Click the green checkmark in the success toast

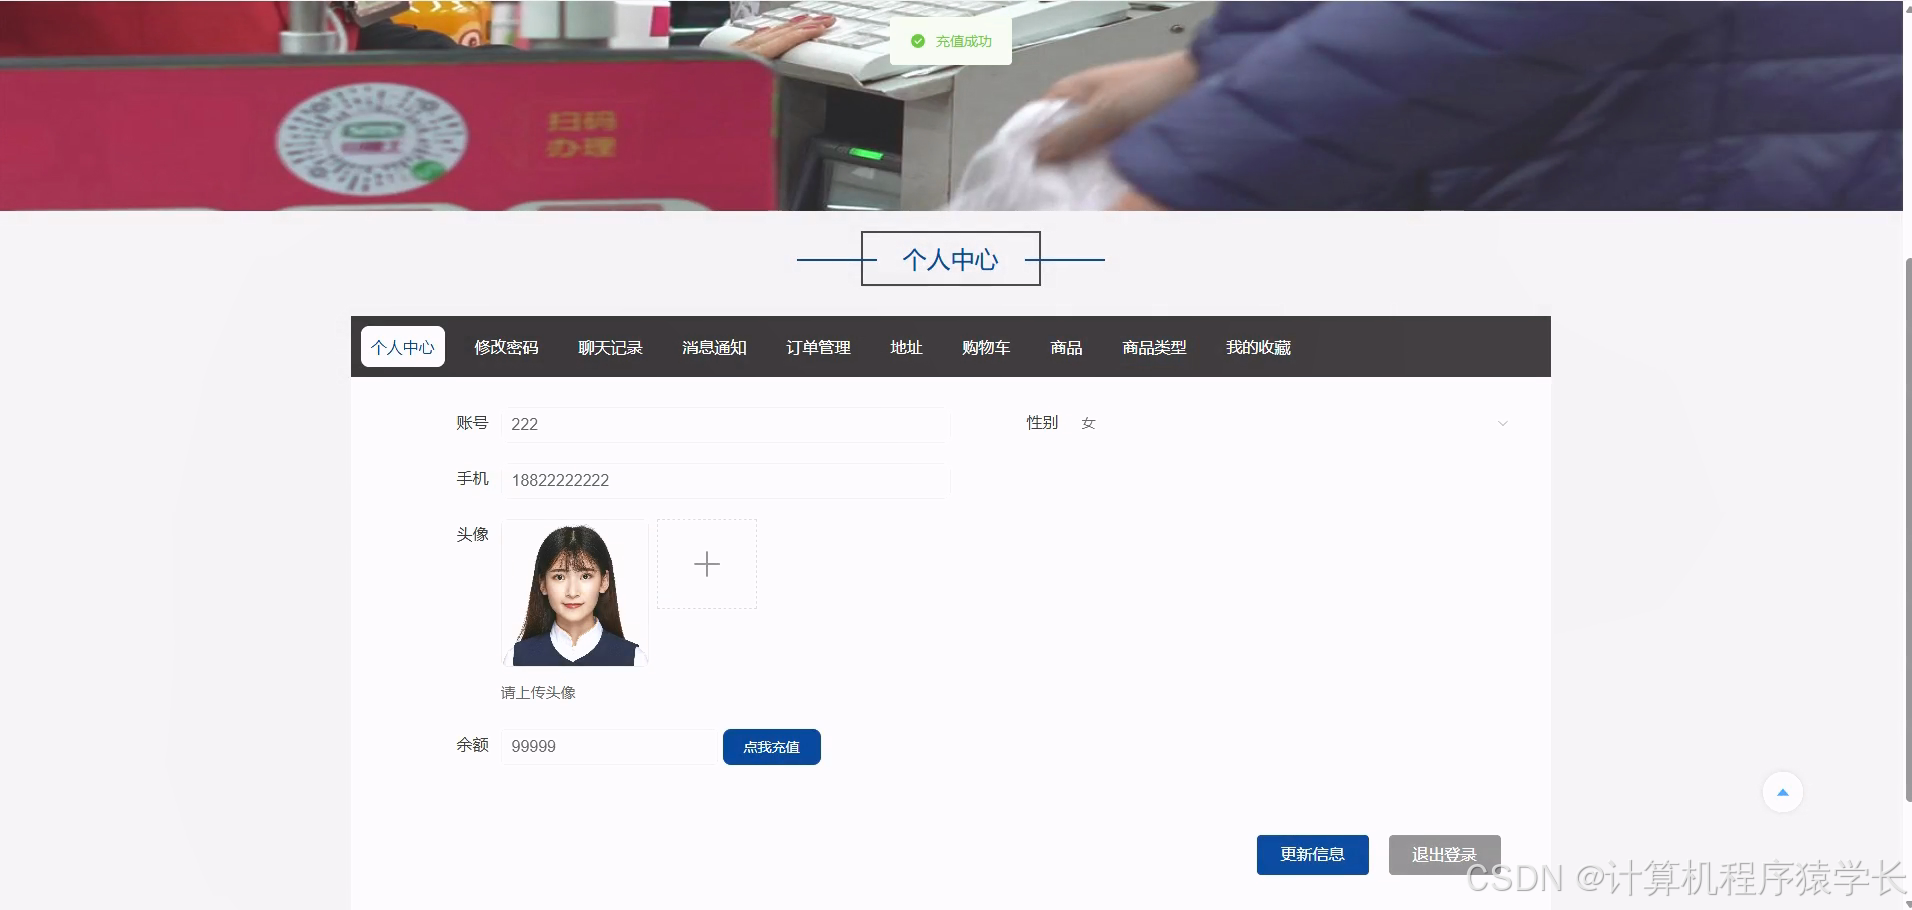[x=917, y=41]
